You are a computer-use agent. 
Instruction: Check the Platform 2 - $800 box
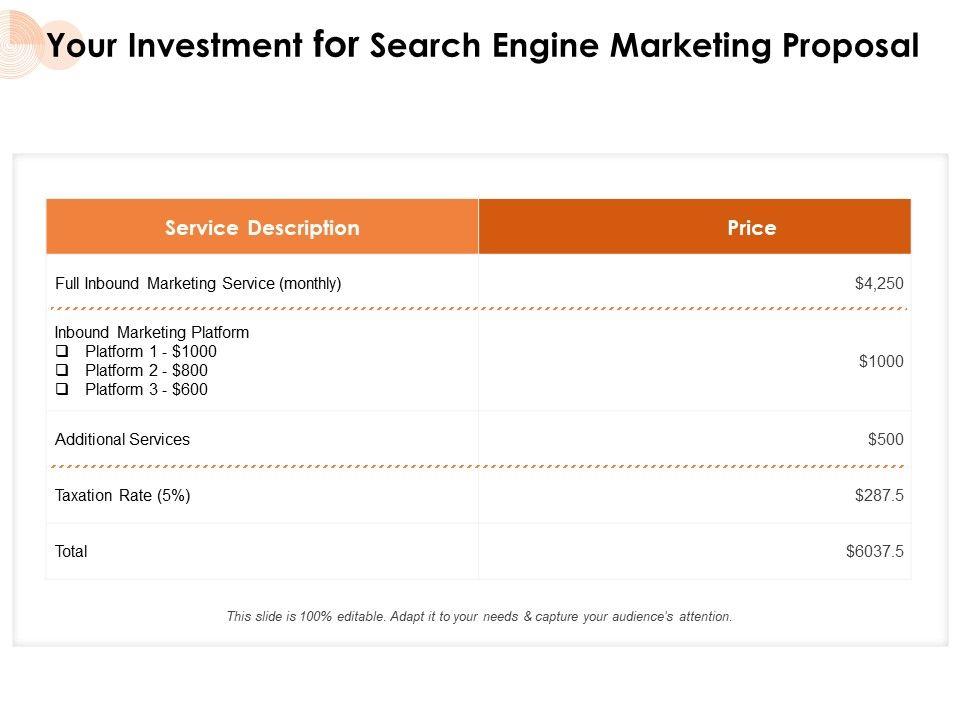coord(63,371)
